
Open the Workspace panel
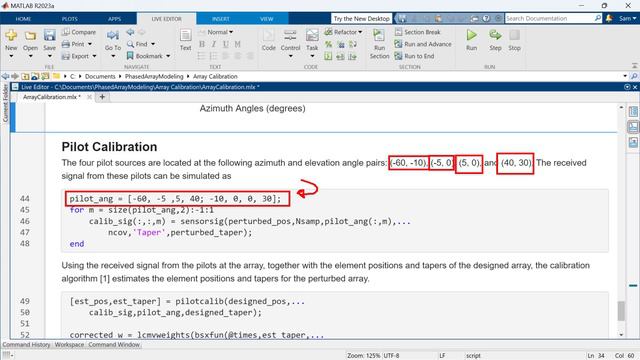click(x=69, y=345)
